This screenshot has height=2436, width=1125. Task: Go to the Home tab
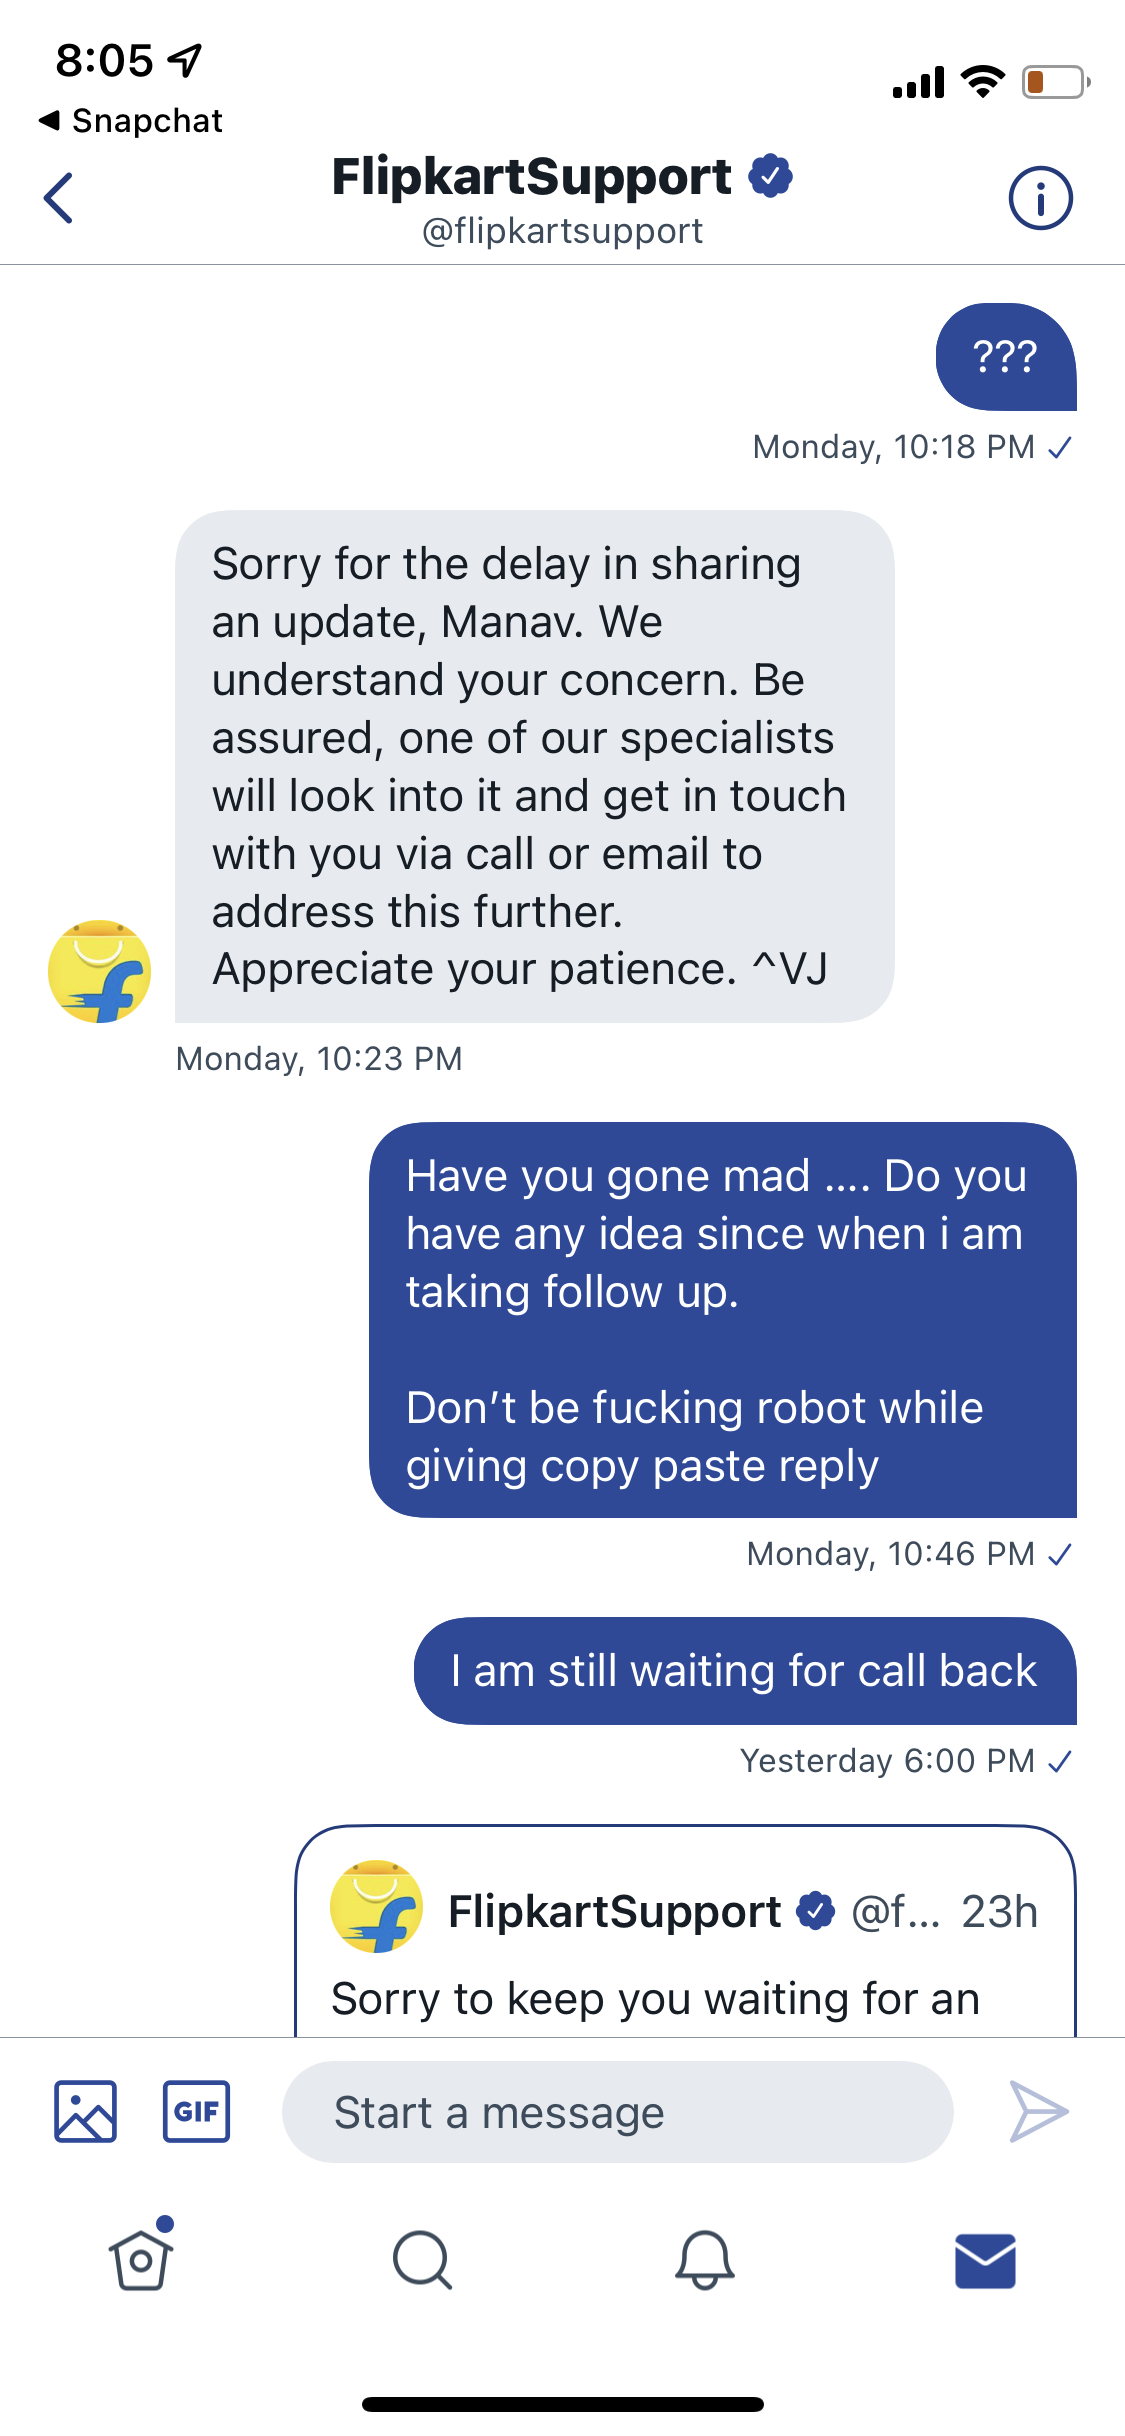[x=141, y=2260]
